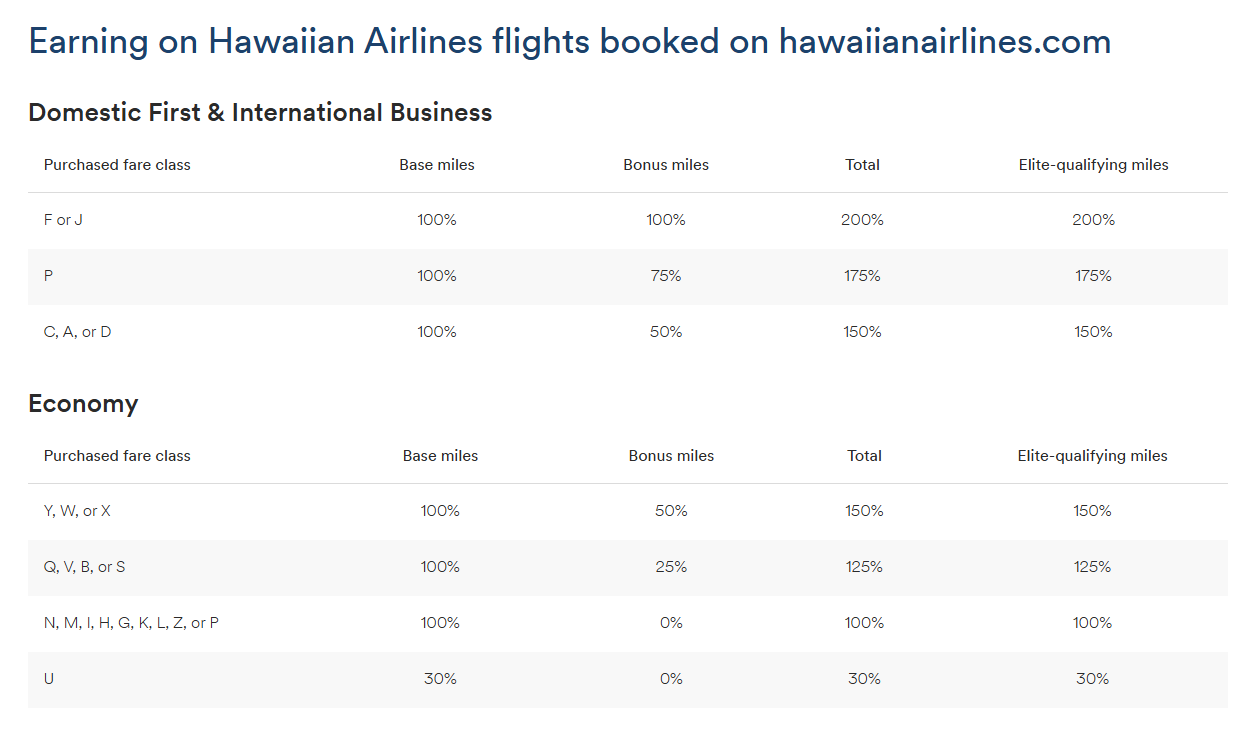The image size is (1248, 738).
Task: Click the Y, W, or X fare class
Action: 78,511
